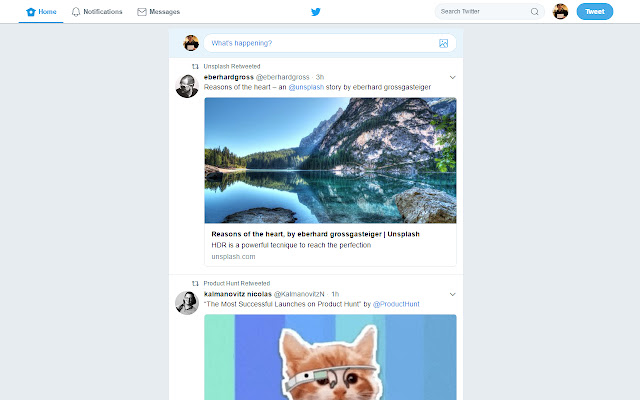
Task: Open Product Hunt Retweeted label
Action: click(237, 283)
